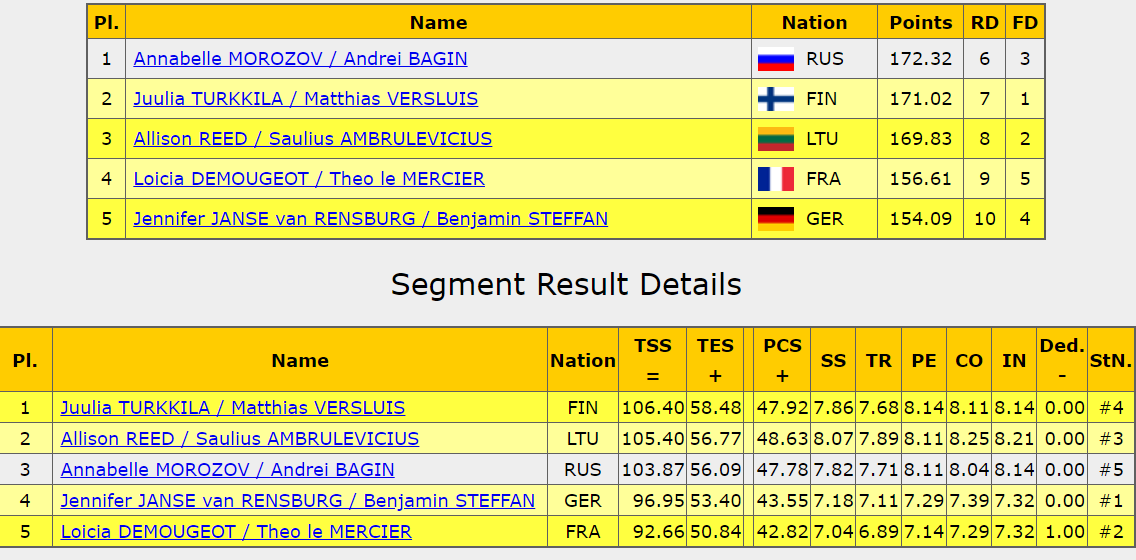This screenshot has height=560, width=1136.
Task: Click the French flag icon
Action: point(775,178)
